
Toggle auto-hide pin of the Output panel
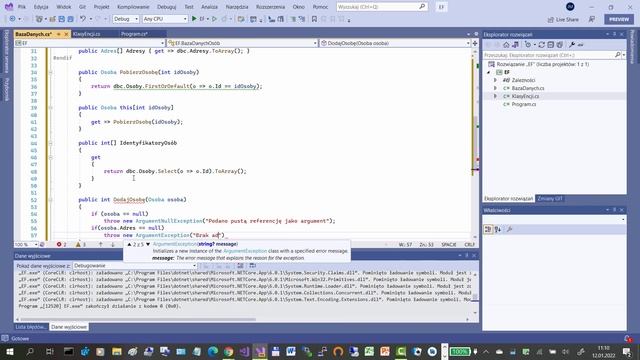[467, 256]
